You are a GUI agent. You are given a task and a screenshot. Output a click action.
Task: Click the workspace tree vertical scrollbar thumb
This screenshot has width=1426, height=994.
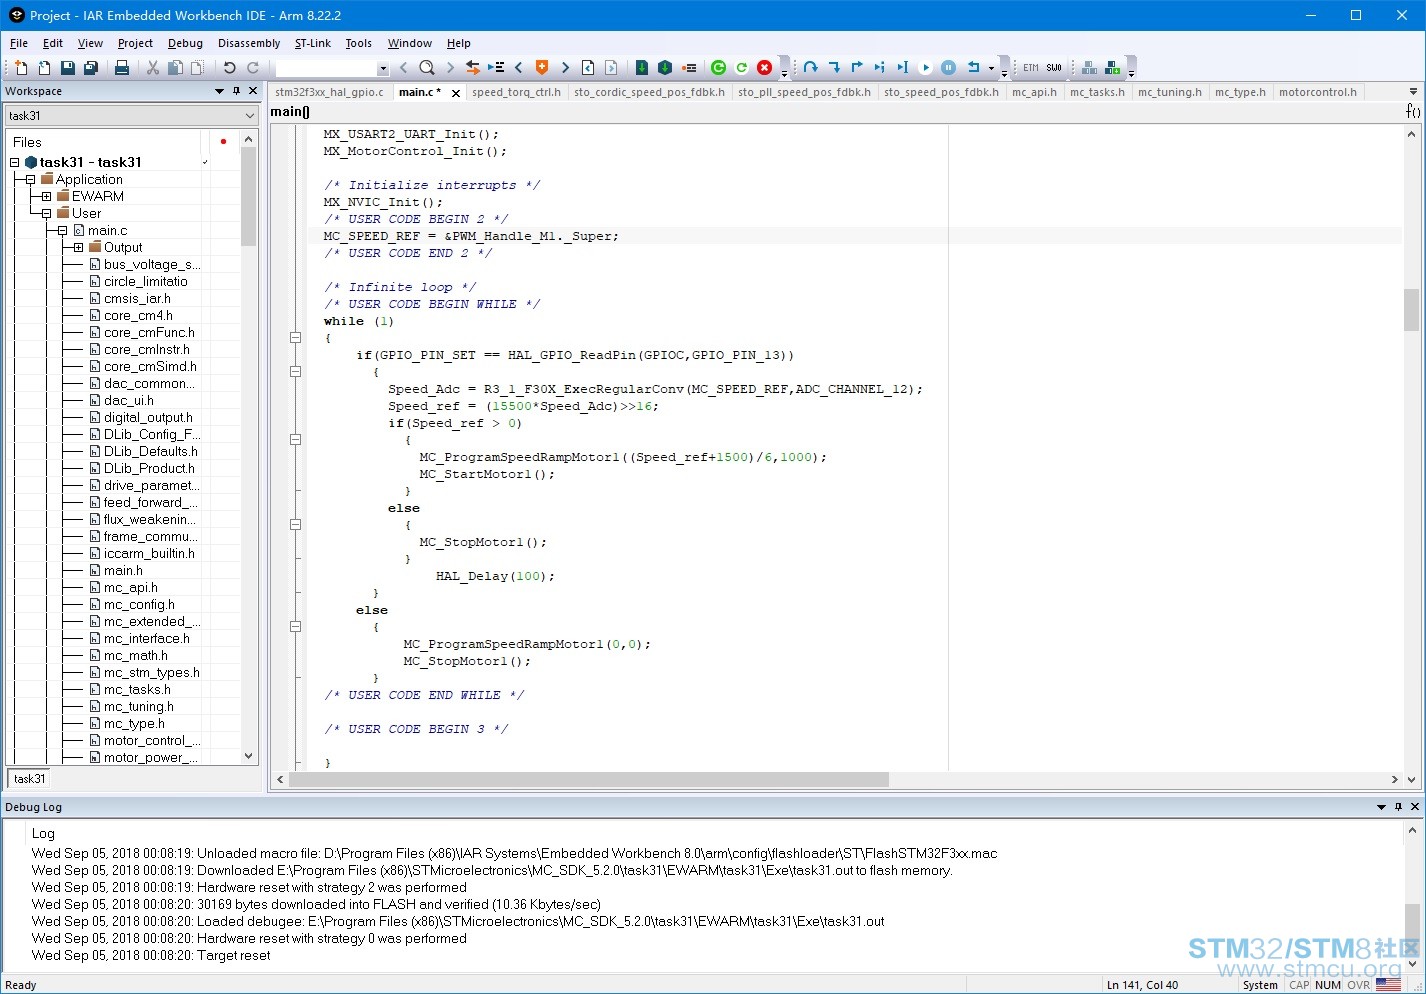tap(249, 197)
